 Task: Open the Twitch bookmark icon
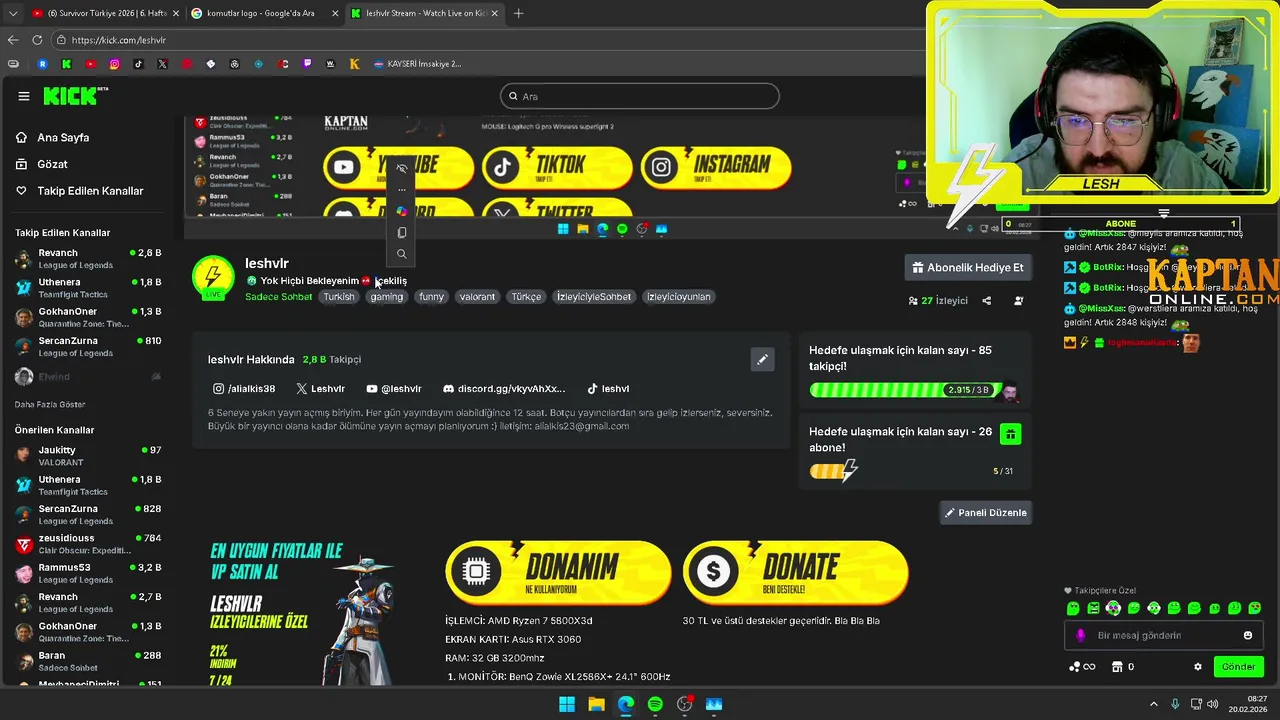point(306,64)
